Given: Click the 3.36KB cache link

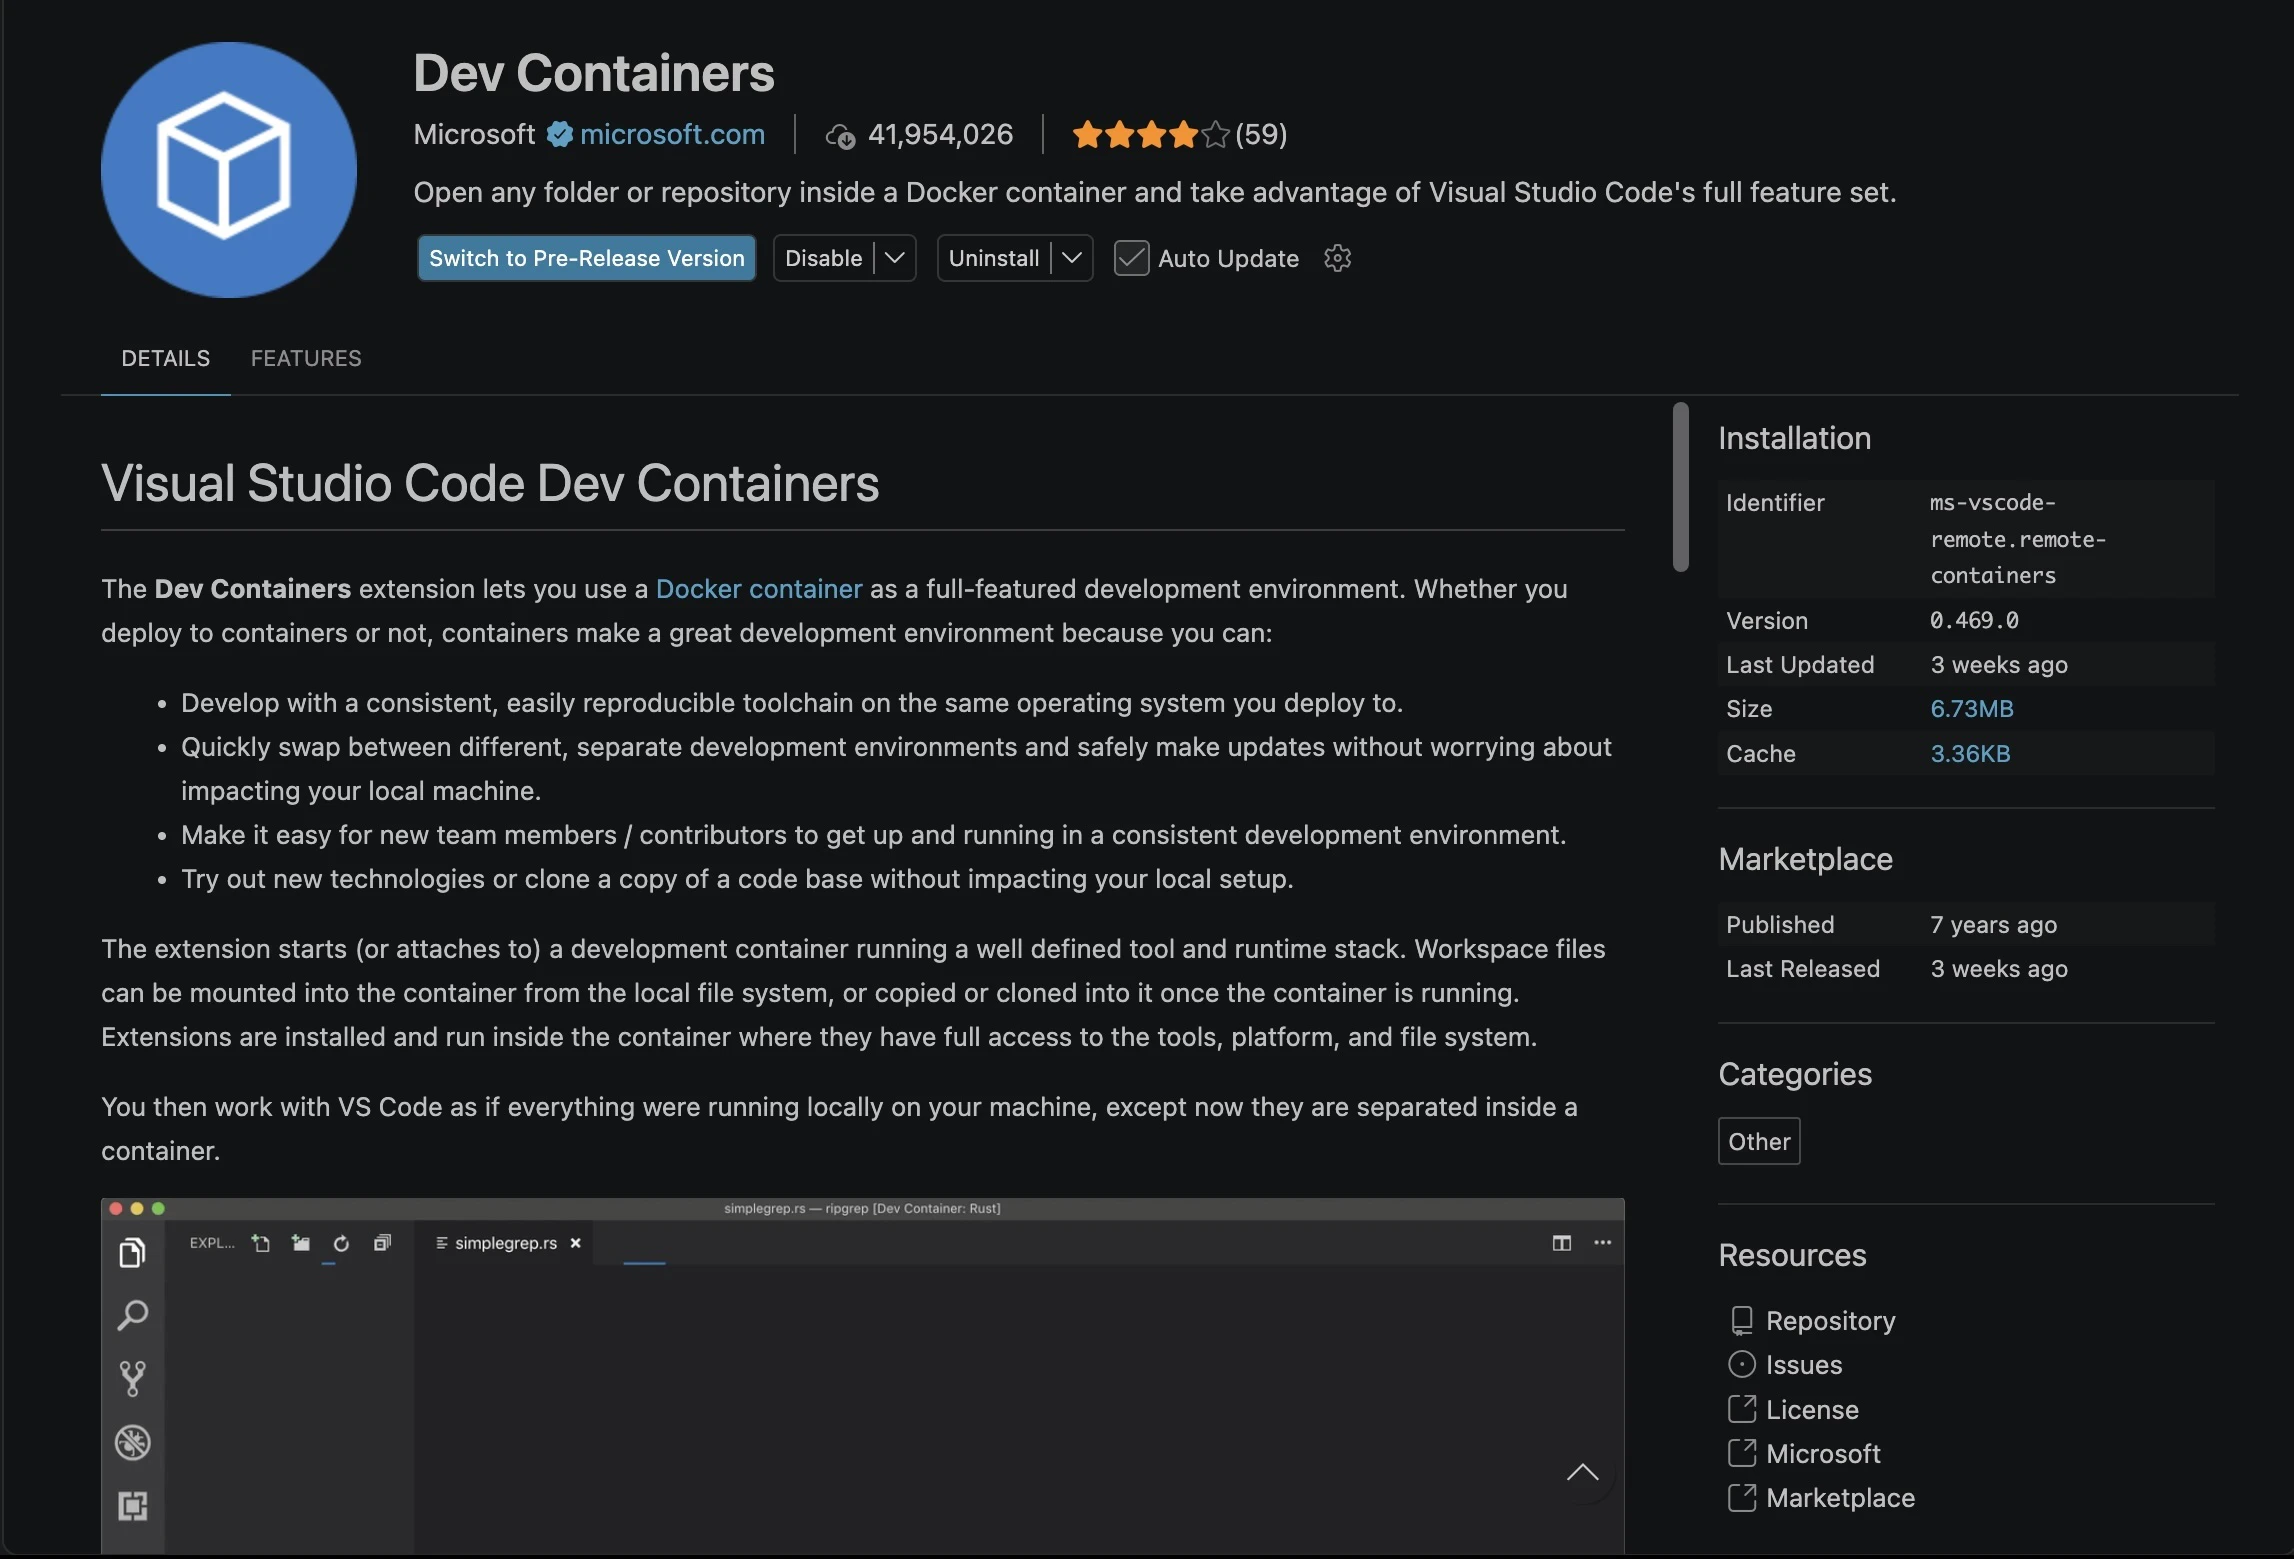Looking at the screenshot, I should [x=1970, y=754].
